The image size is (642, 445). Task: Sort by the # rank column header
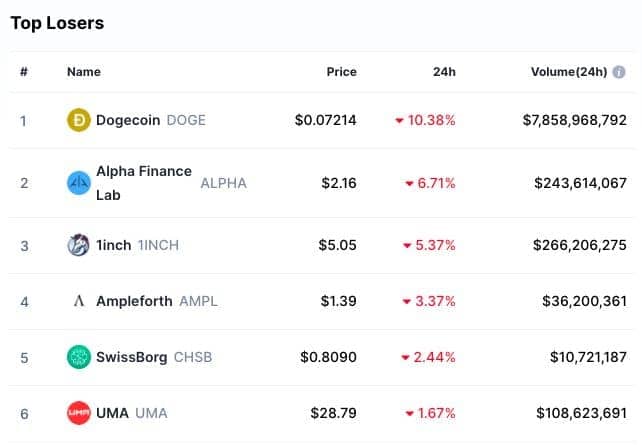pyautogui.click(x=24, y=72)
